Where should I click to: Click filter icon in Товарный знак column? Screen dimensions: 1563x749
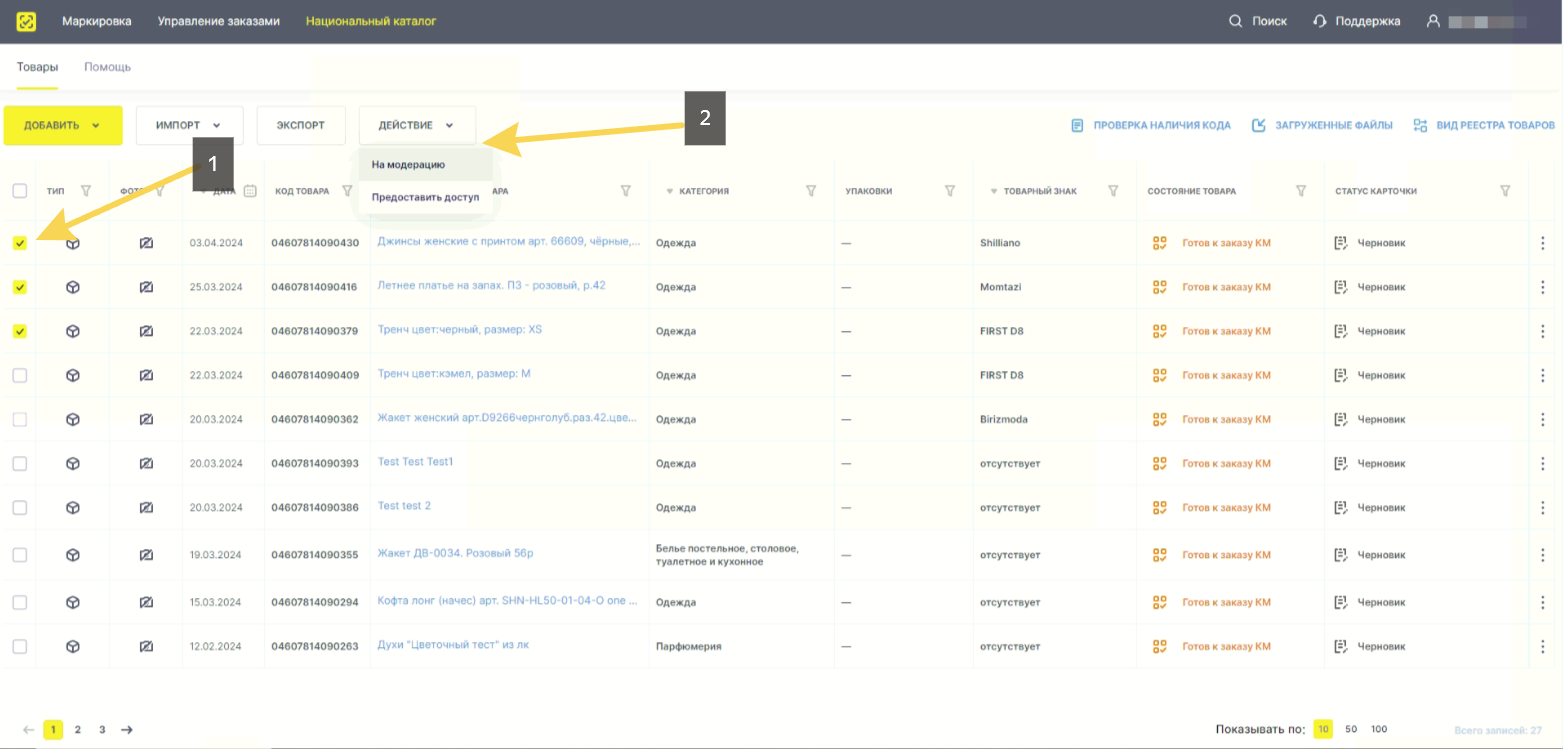coord(1113,191)
